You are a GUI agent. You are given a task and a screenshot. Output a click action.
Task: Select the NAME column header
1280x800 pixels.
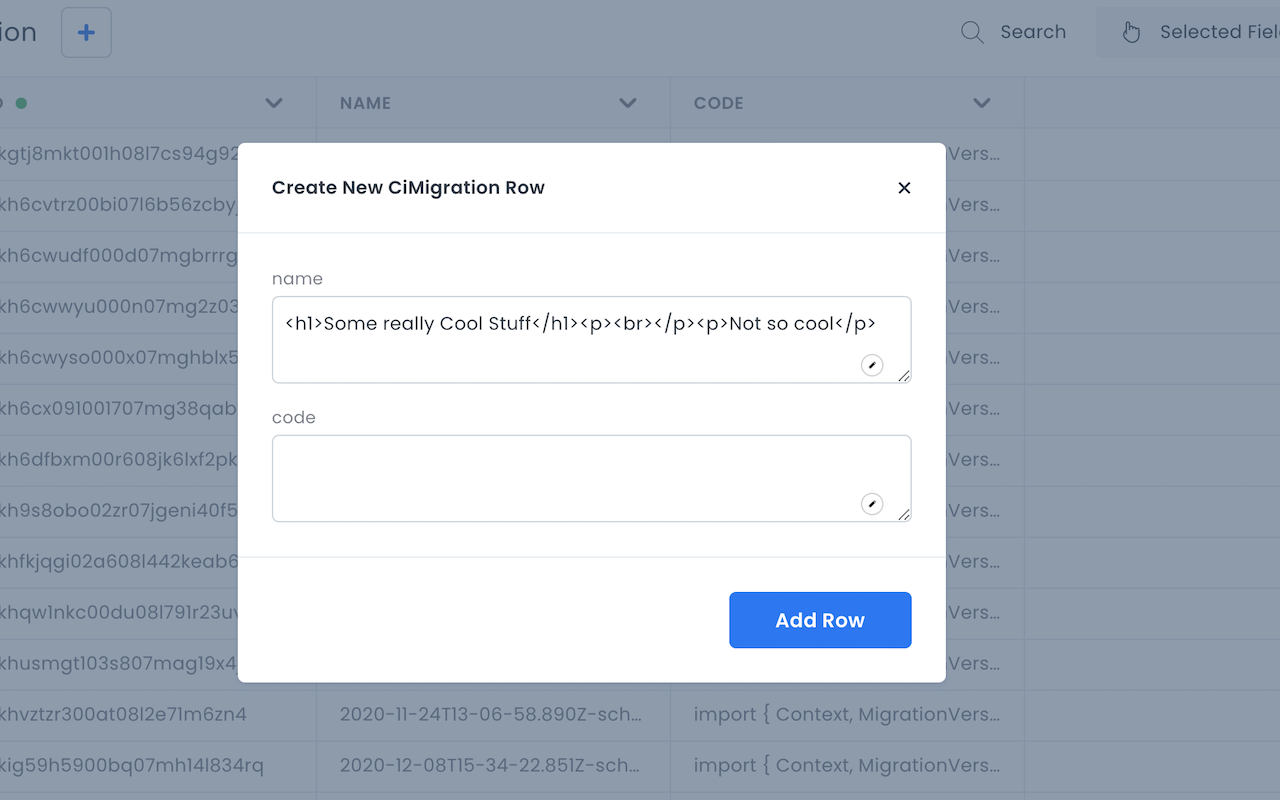(x=493, y=103)
